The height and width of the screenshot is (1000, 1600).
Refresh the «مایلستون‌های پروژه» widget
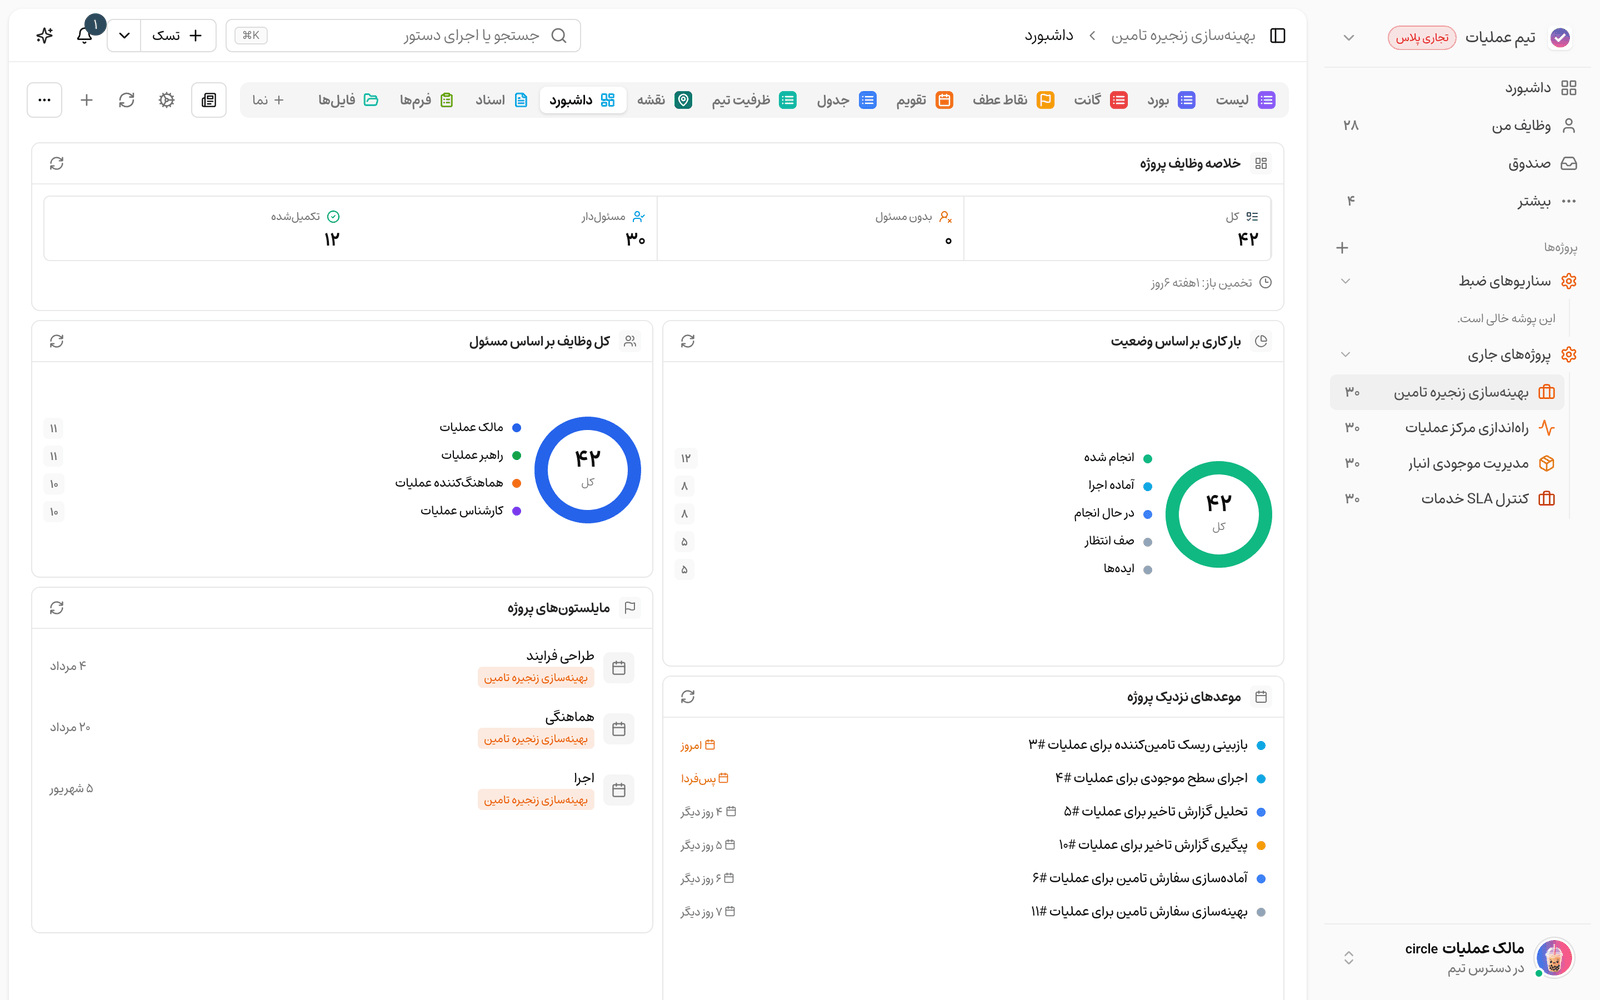pos(57,608)
